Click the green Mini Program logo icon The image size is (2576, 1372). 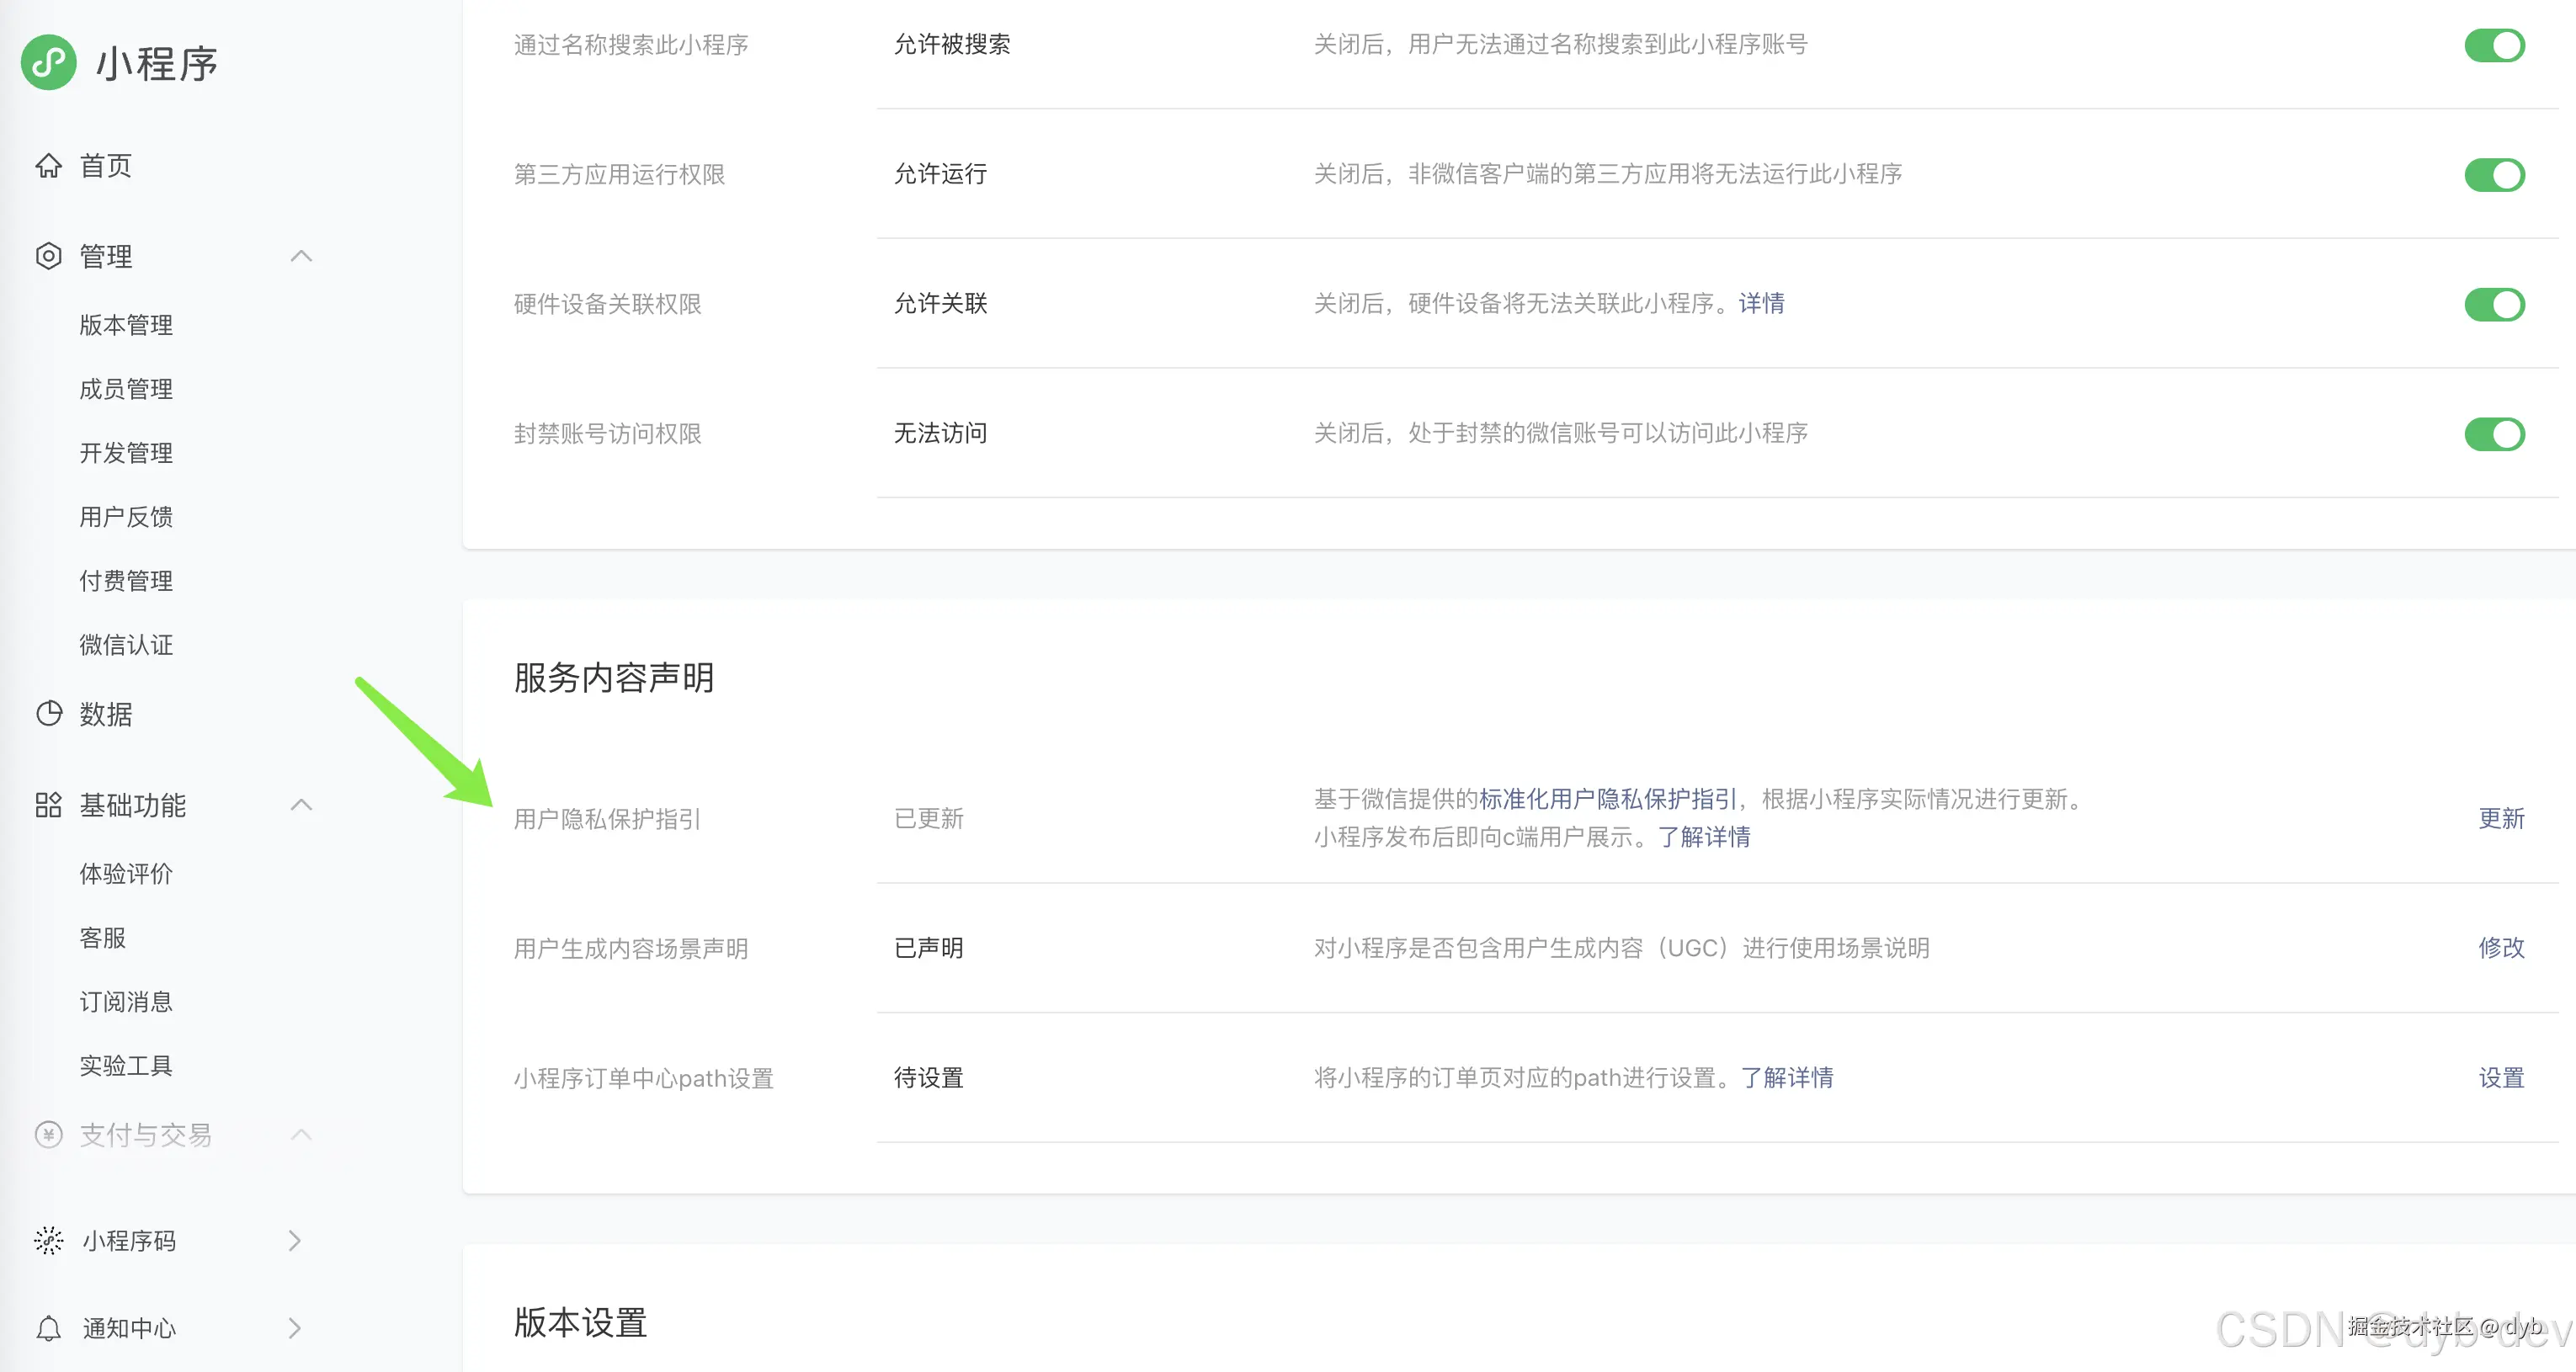(x=48, y=62)
